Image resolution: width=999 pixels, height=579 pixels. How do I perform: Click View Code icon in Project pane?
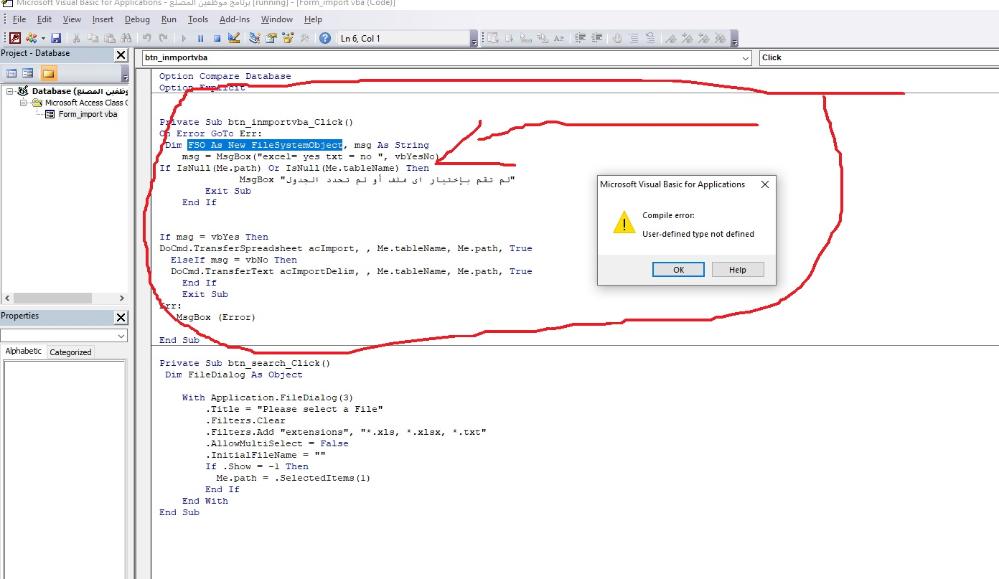12,74
